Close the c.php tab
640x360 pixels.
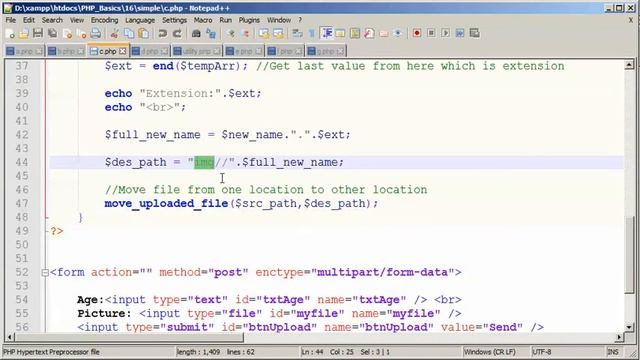(x=122, y=51)
